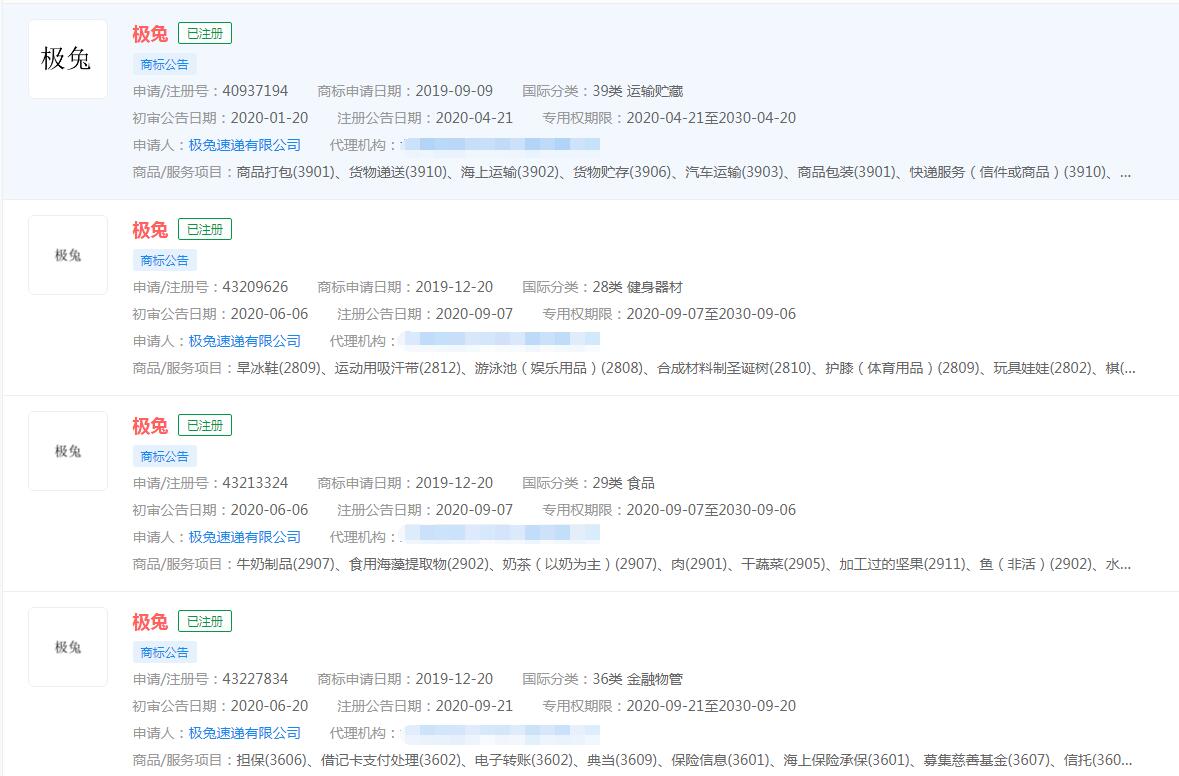The height and width of the screenshot is (776, 1179).
Task: Click the 已注册 badge of entry 40937194
Action: (x=205, y=33)
